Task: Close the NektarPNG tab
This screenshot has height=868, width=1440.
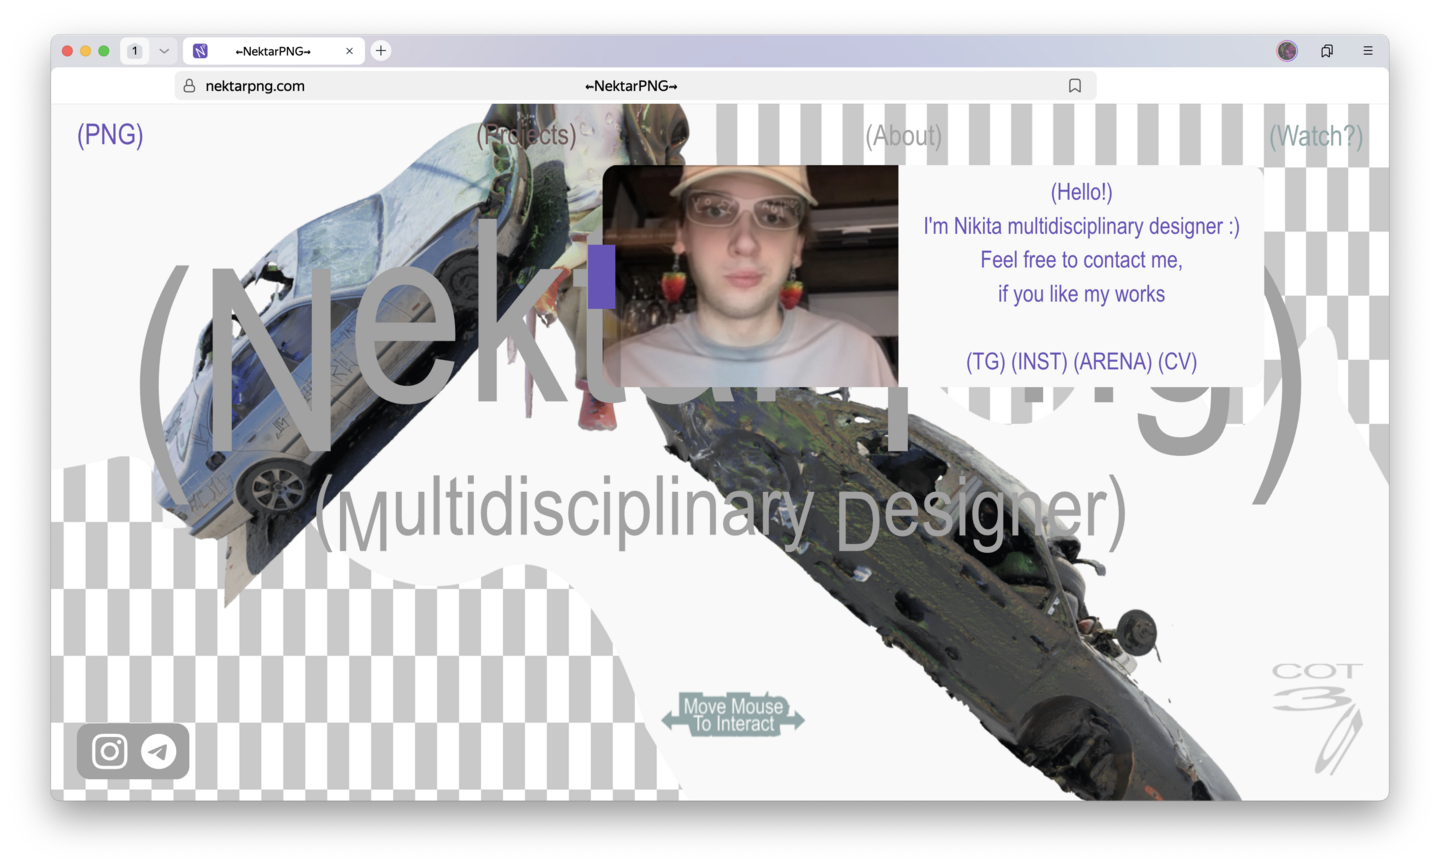Action: click(349, 51)
